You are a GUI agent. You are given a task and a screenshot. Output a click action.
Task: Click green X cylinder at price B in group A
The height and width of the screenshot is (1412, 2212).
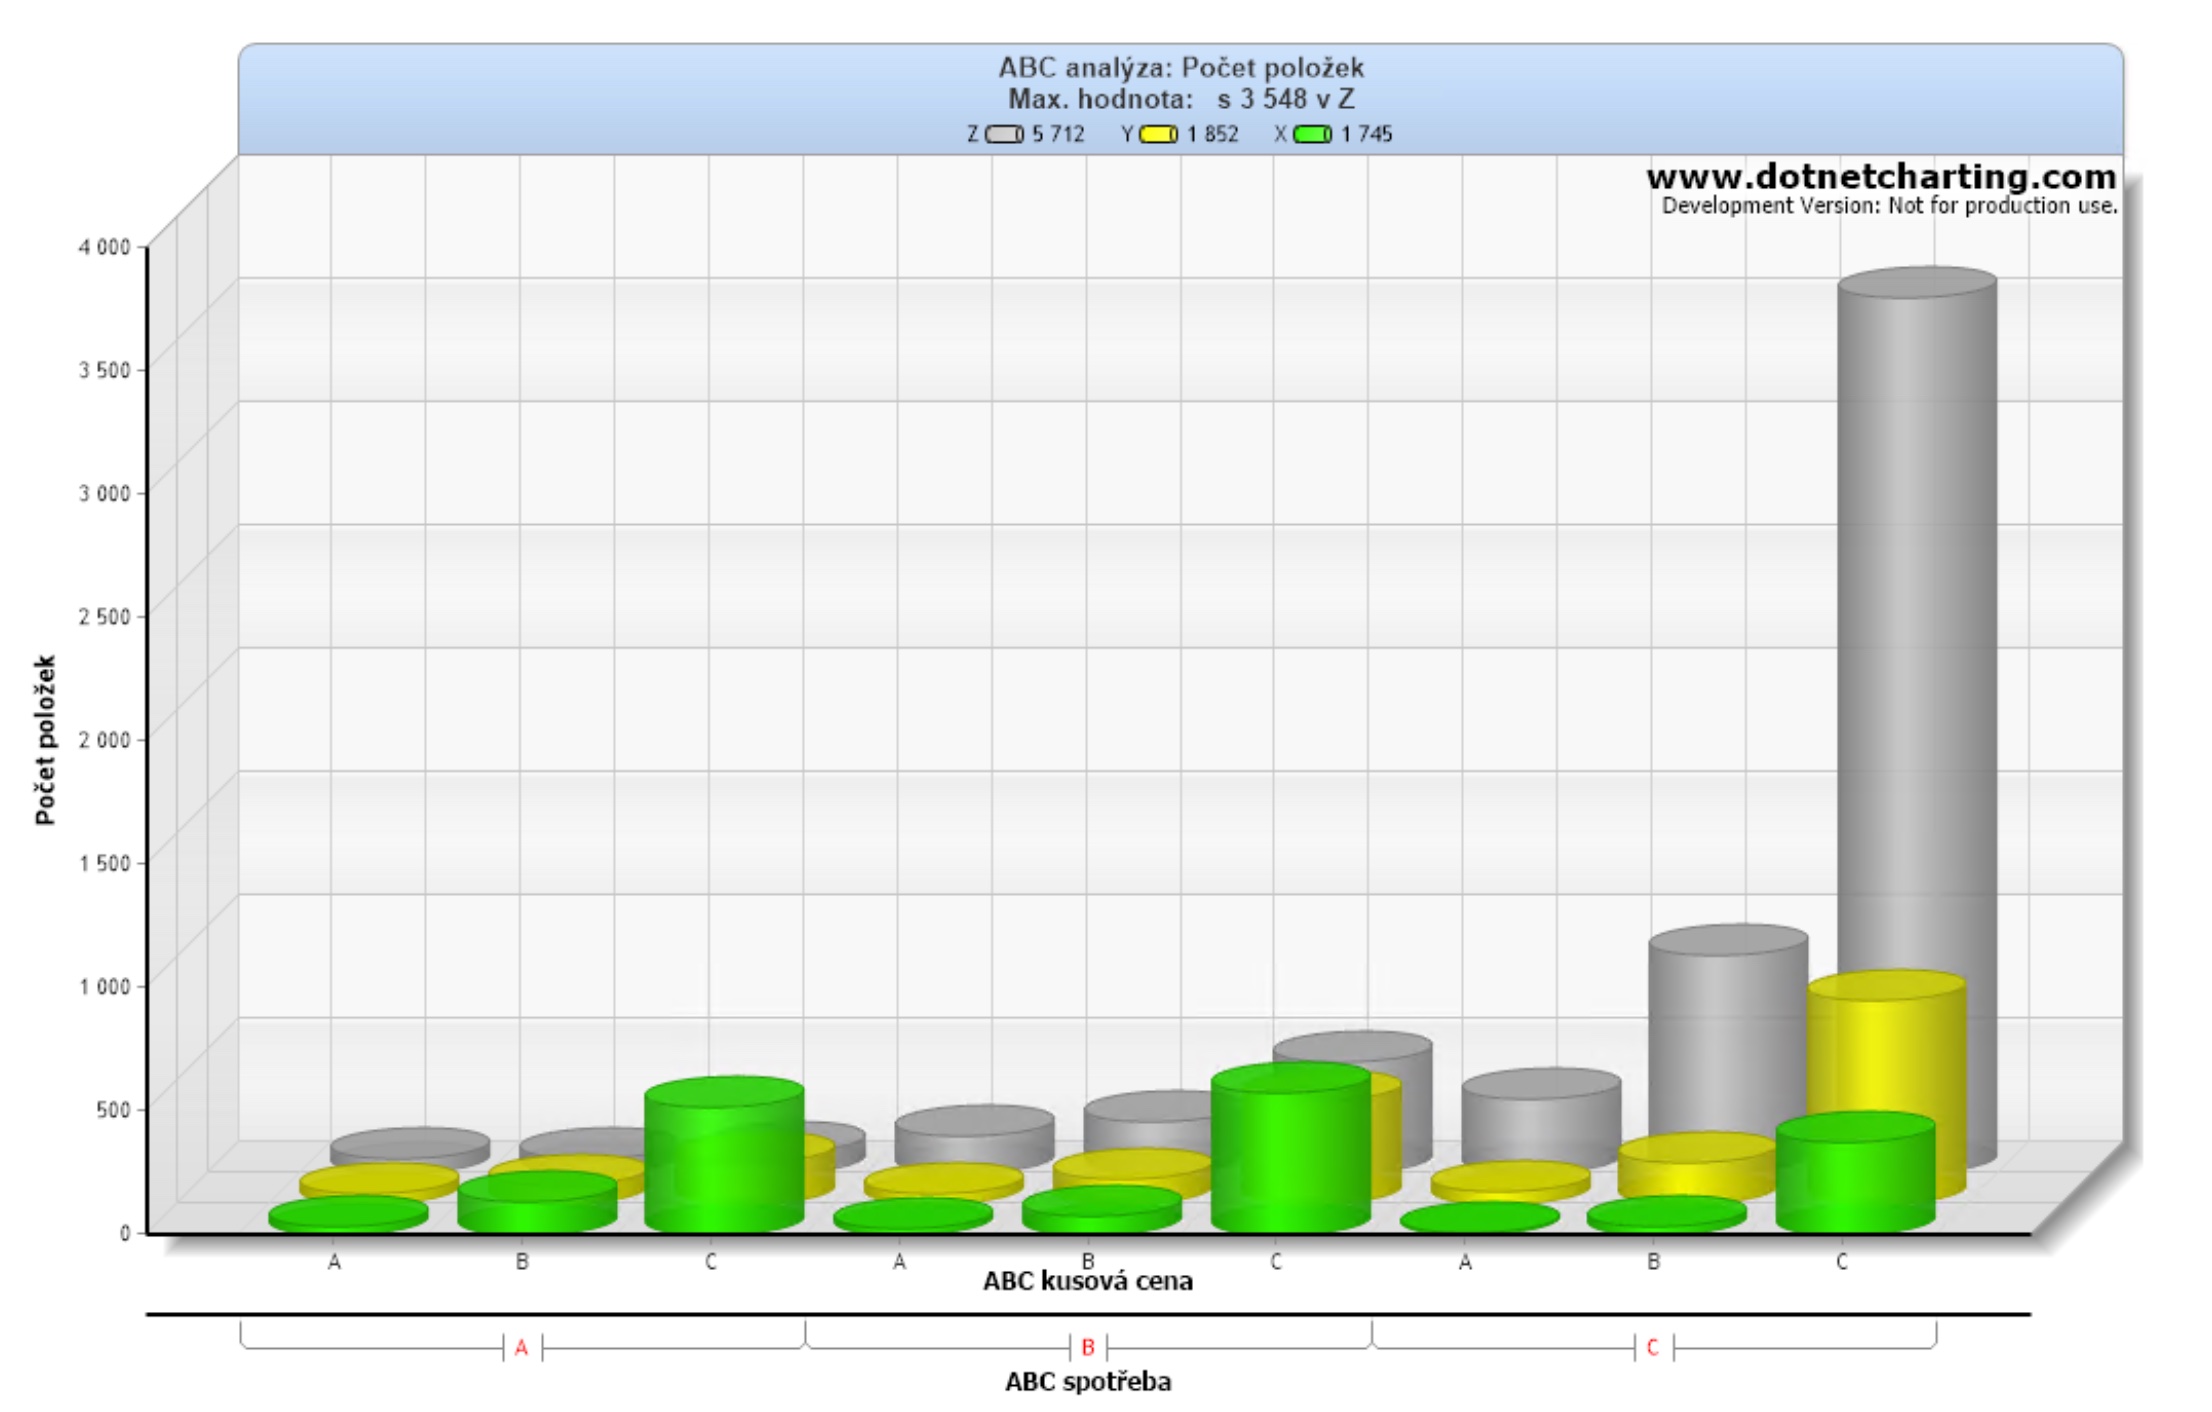(x=537, y=1200)
